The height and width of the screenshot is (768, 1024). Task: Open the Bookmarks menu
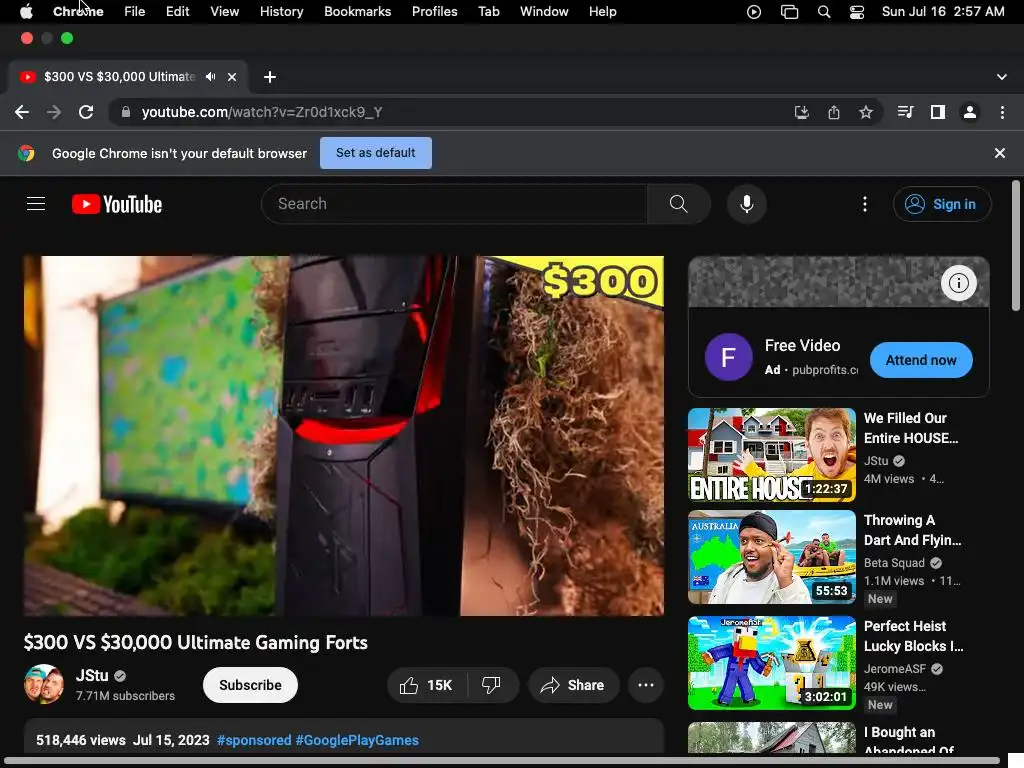(357, 11)
